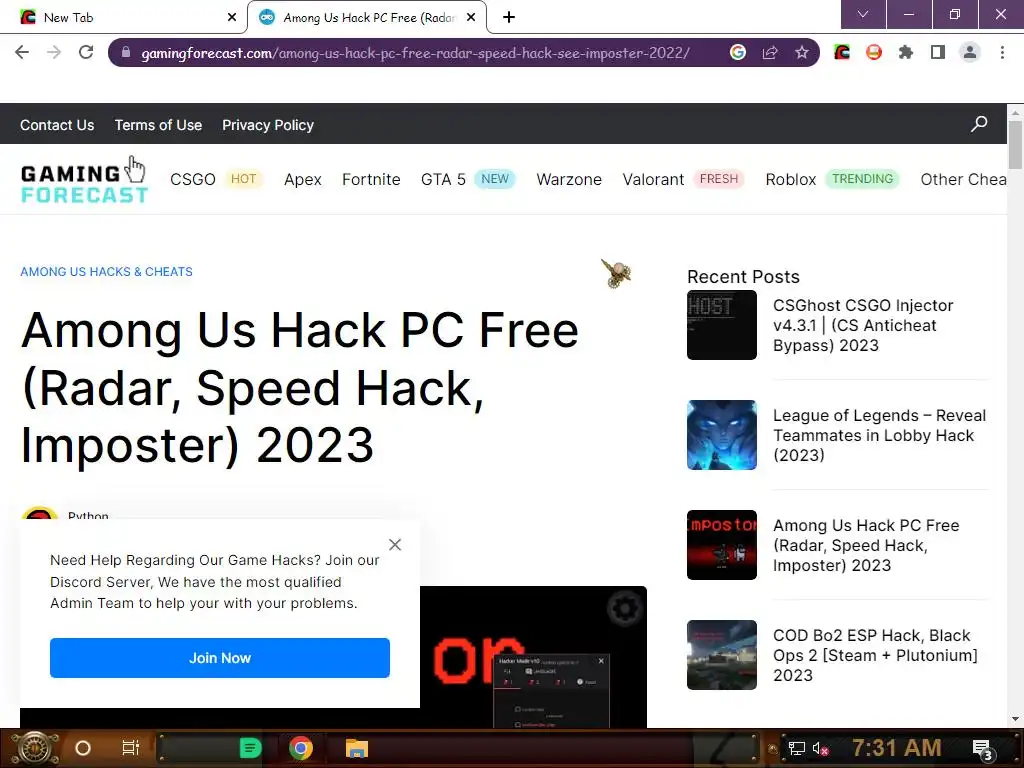Open the Warzone menu item
The image size is (1024, 768).
pos(569,179)
